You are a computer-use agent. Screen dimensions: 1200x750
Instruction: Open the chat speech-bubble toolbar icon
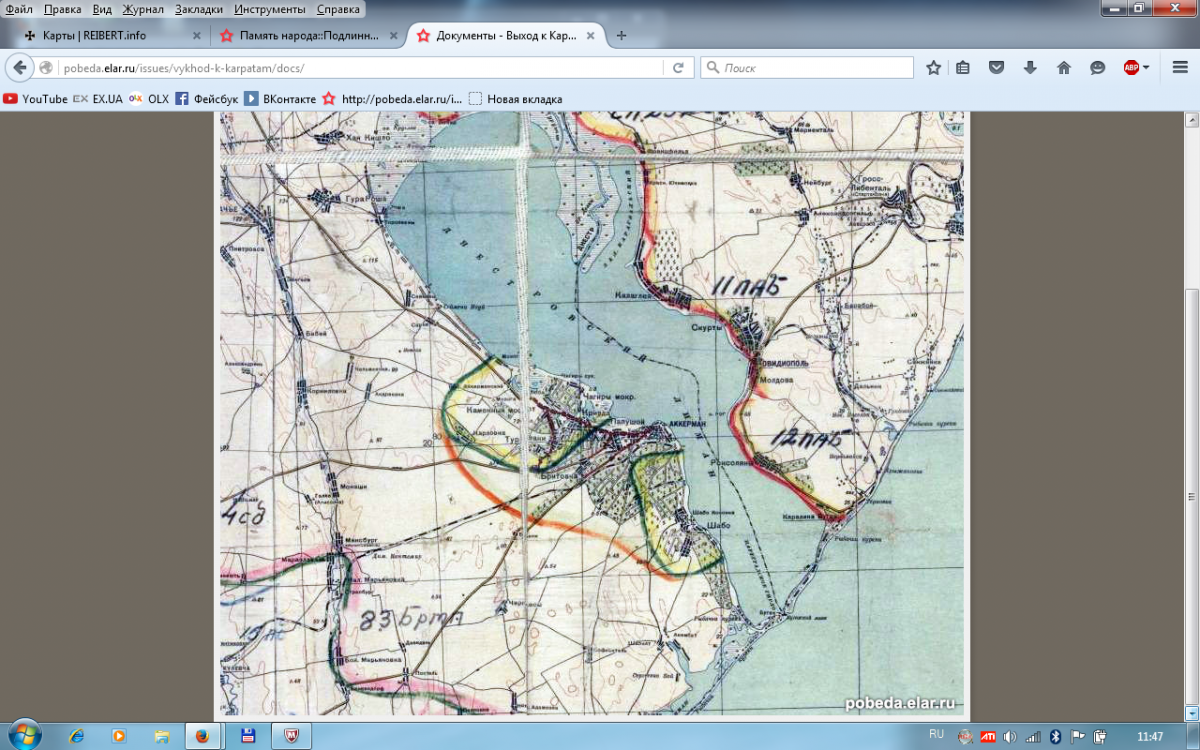1097,68
